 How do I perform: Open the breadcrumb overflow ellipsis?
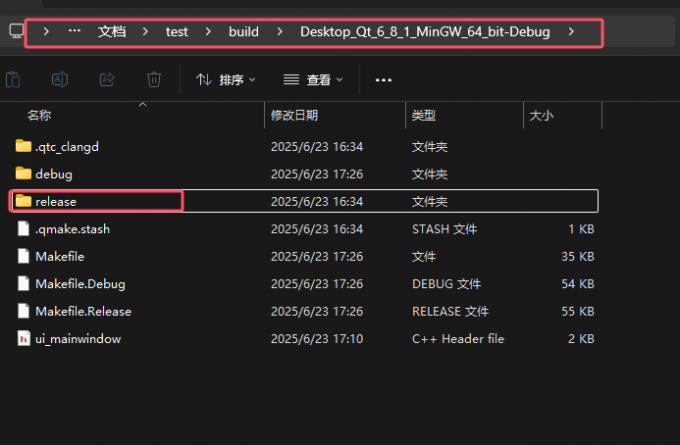(74, 31)
